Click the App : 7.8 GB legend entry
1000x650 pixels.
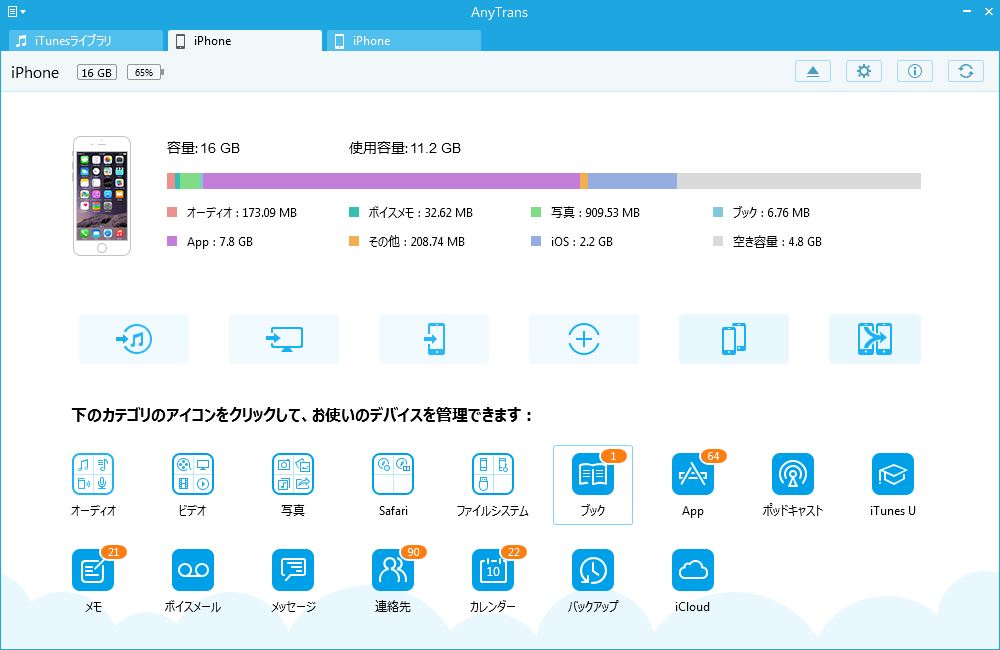210,242
